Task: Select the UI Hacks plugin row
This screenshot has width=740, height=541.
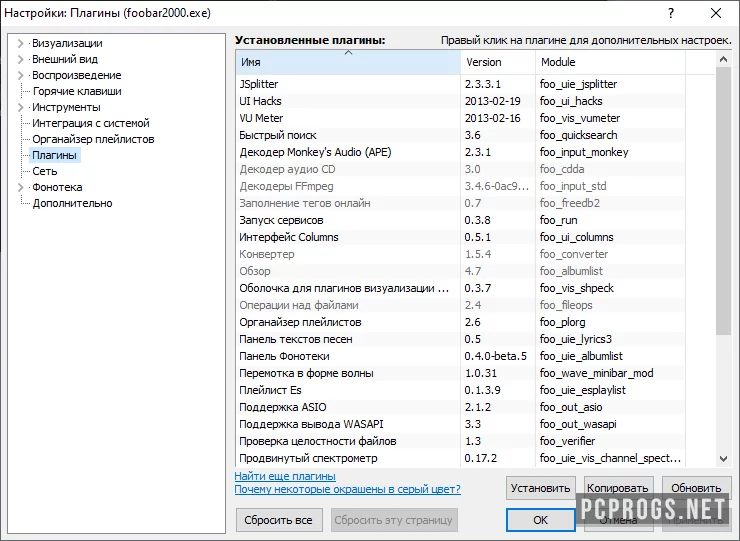Action: pyautogui.click(x=460, y=101)
